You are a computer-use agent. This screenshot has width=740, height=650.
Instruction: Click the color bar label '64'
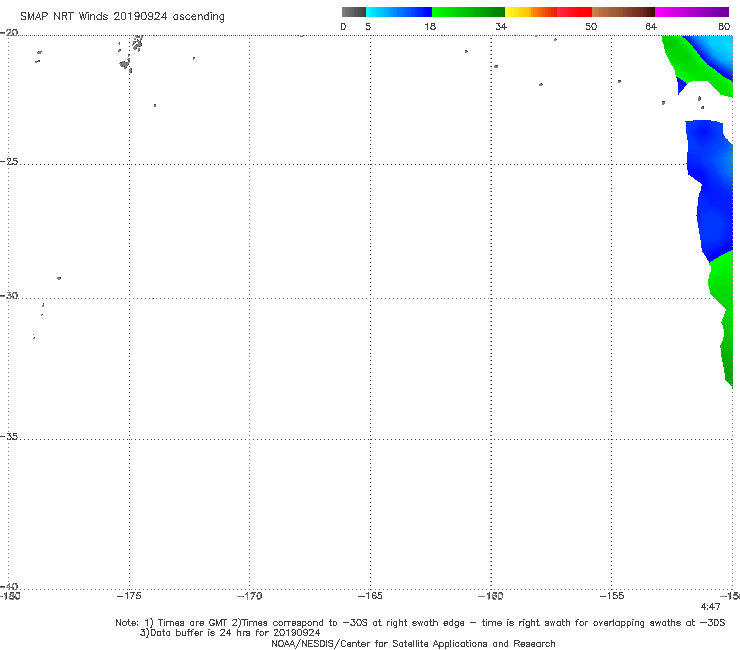651,26
